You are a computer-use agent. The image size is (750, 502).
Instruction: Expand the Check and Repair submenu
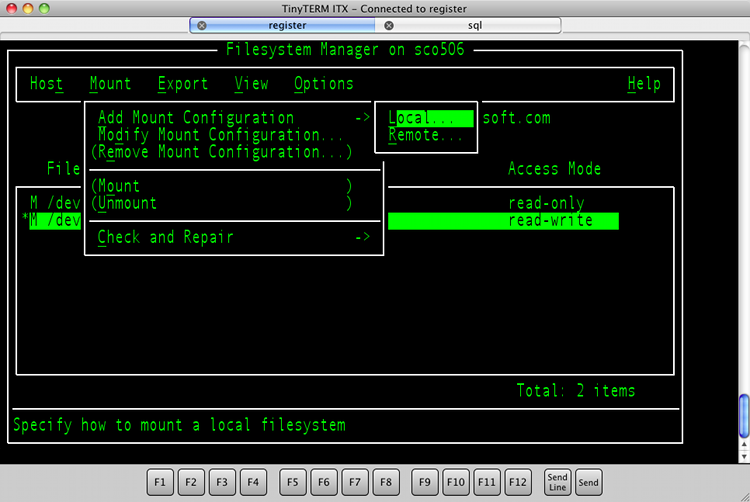coord(166,237)
